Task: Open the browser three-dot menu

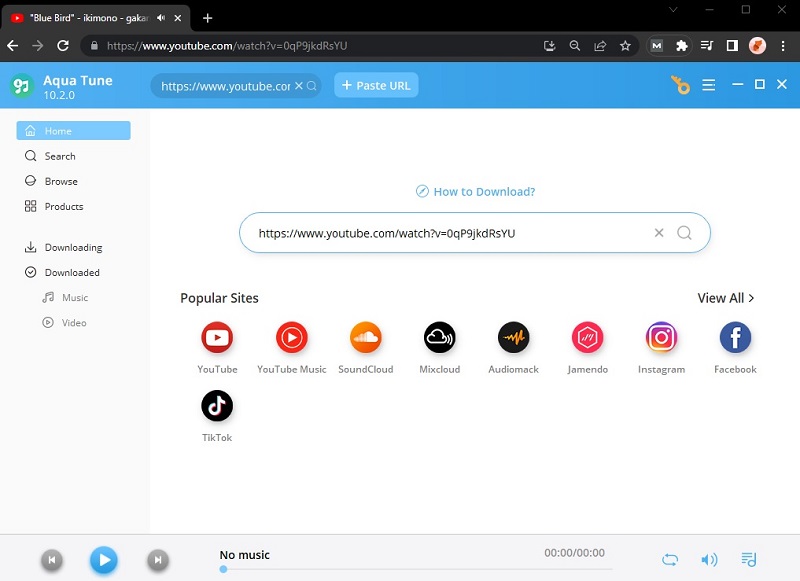Action: (783, 46)
